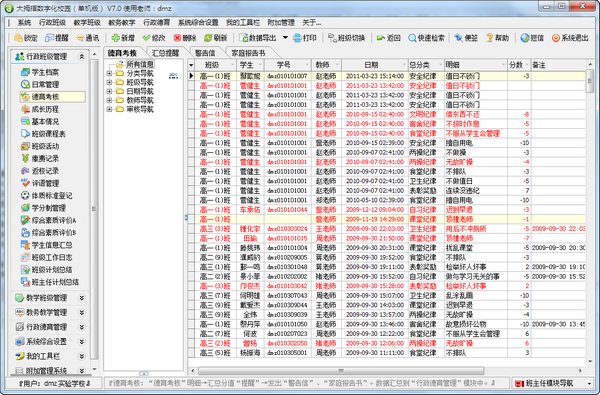The image size is (600, 395).
Task: Add a new record with 新增
Action: (x=123, y=38)
